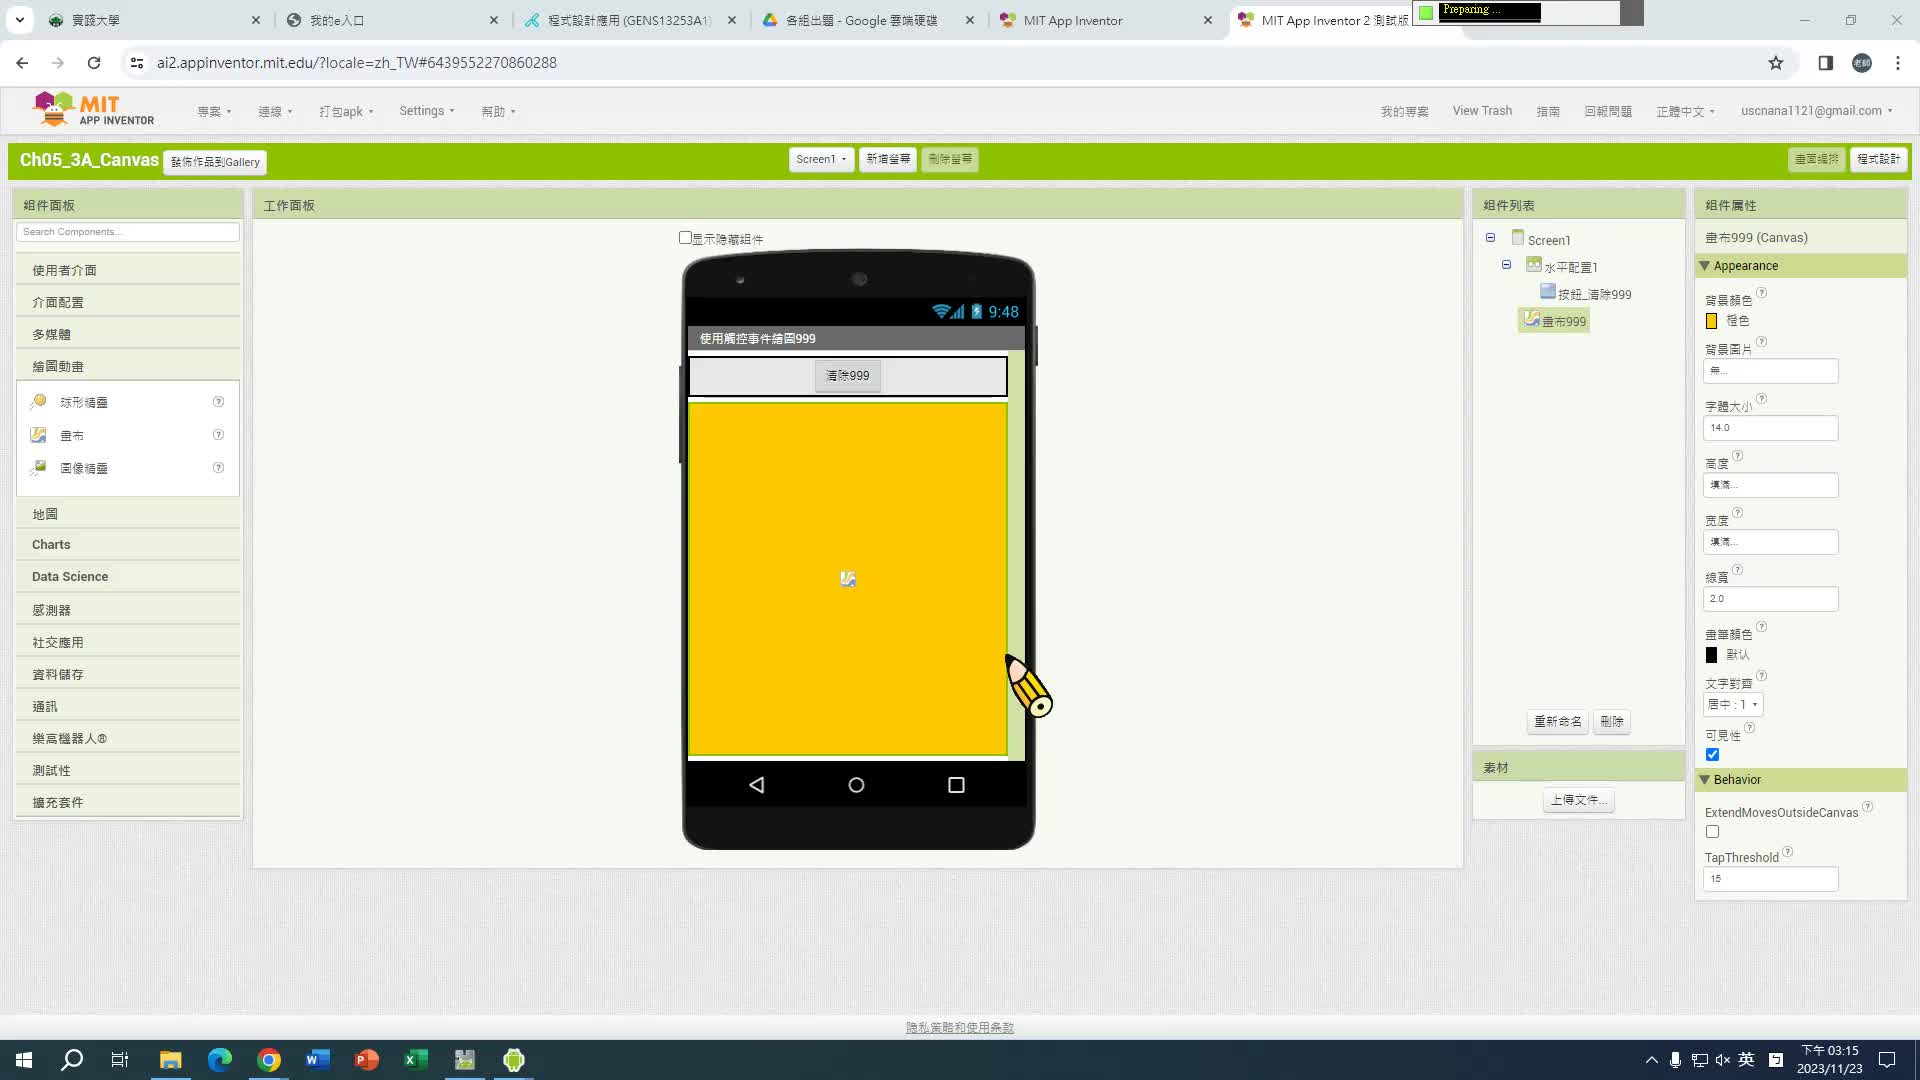Launch Microsoft Edge from taskbar
This screenshot has width=1920, height=1080.
point(219,1060)
